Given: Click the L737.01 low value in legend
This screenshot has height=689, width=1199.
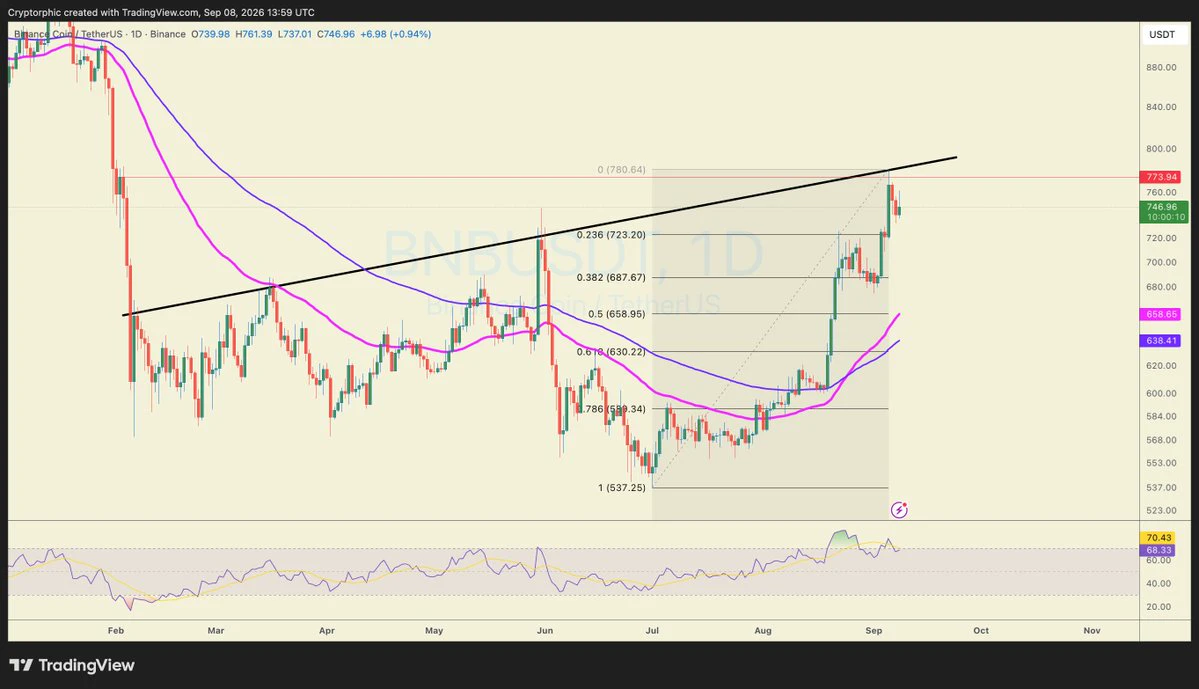Looking at the screenshot, I should coord(294,34).
